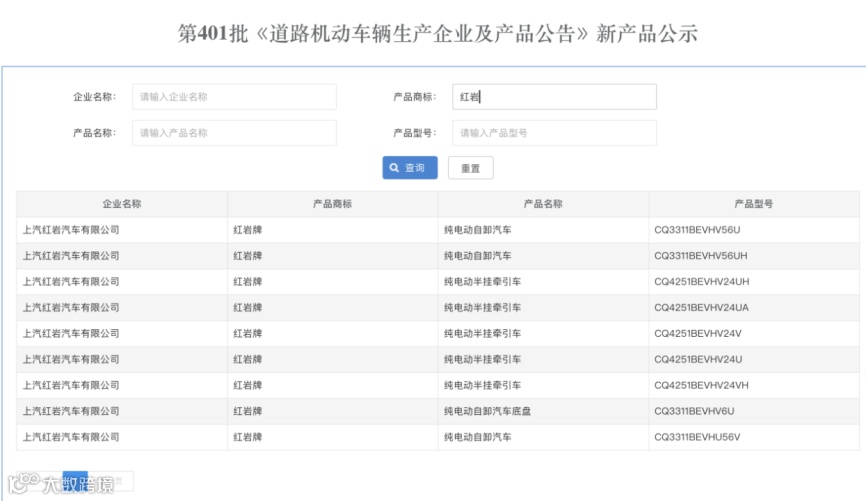Focus the 产品型号 input field
The height and width of the screenshot is (501, 866).
(x=554, y=133)
